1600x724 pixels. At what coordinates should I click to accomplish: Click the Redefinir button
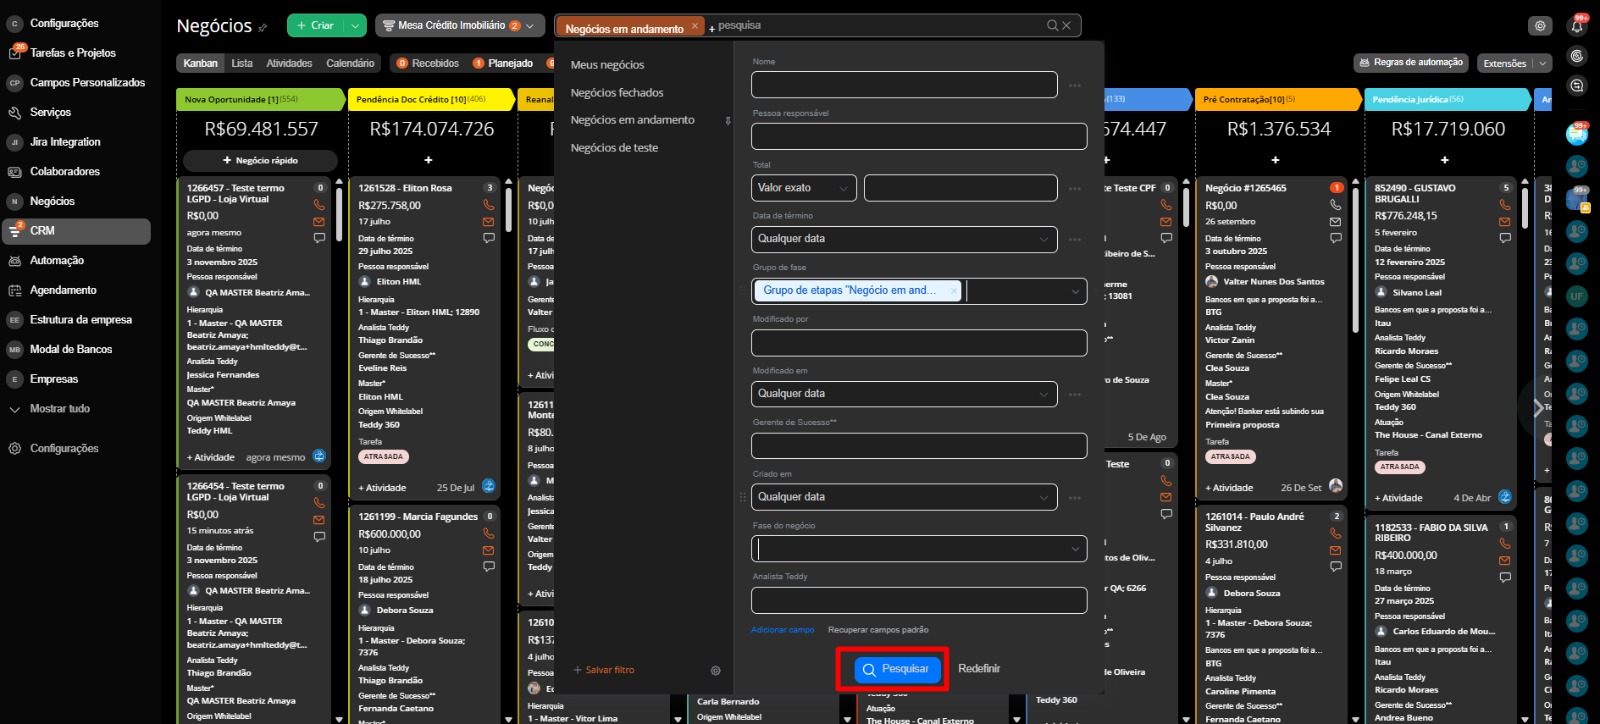(x=978, y=669)
